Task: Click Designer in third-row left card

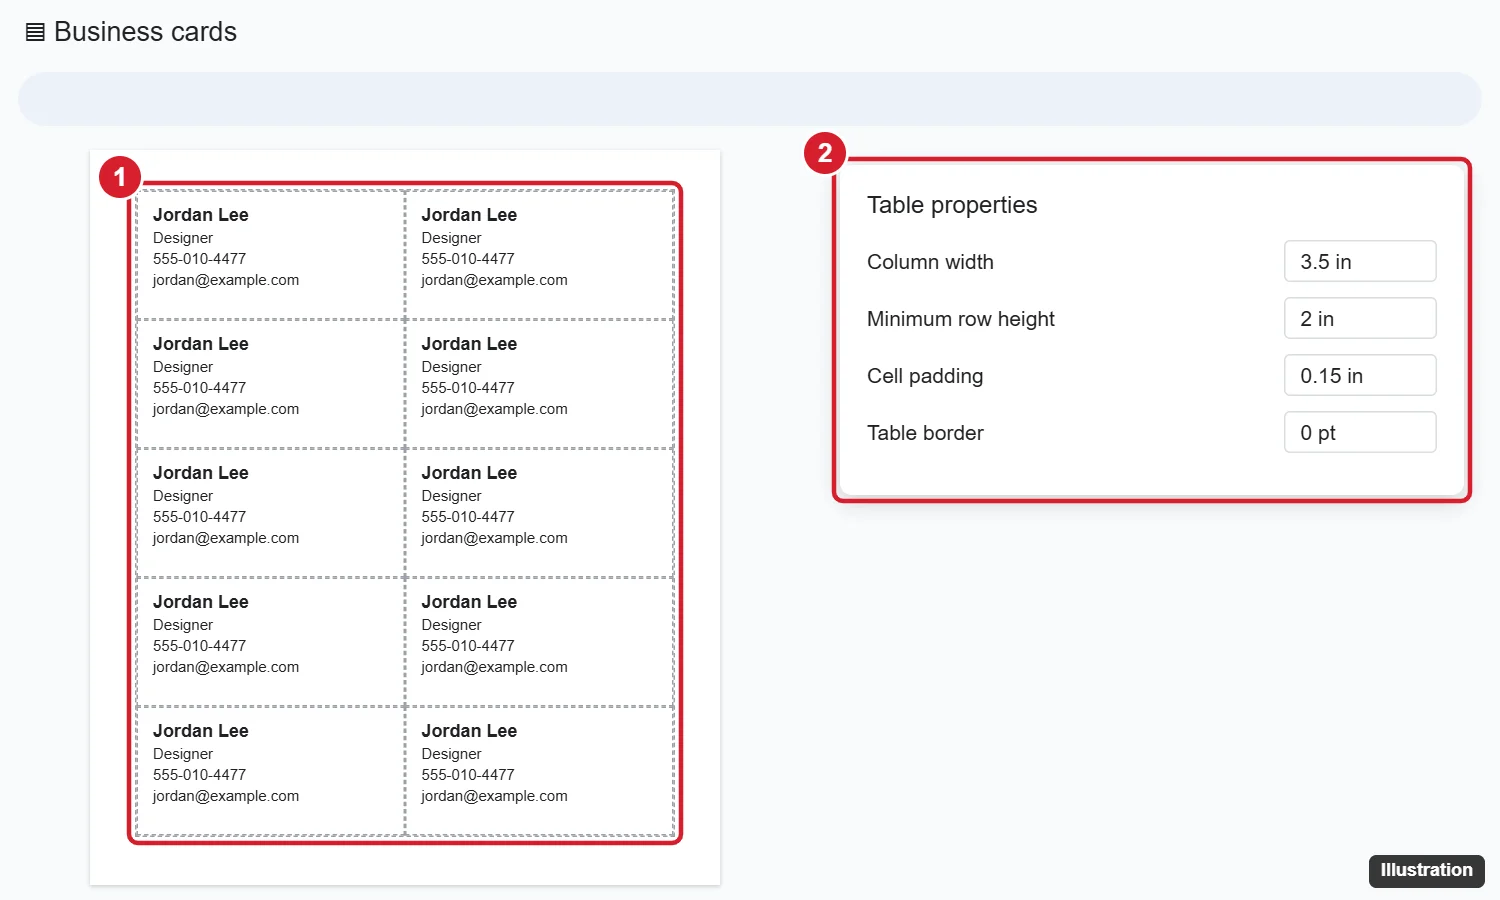Action: click(x=183, y=496)
